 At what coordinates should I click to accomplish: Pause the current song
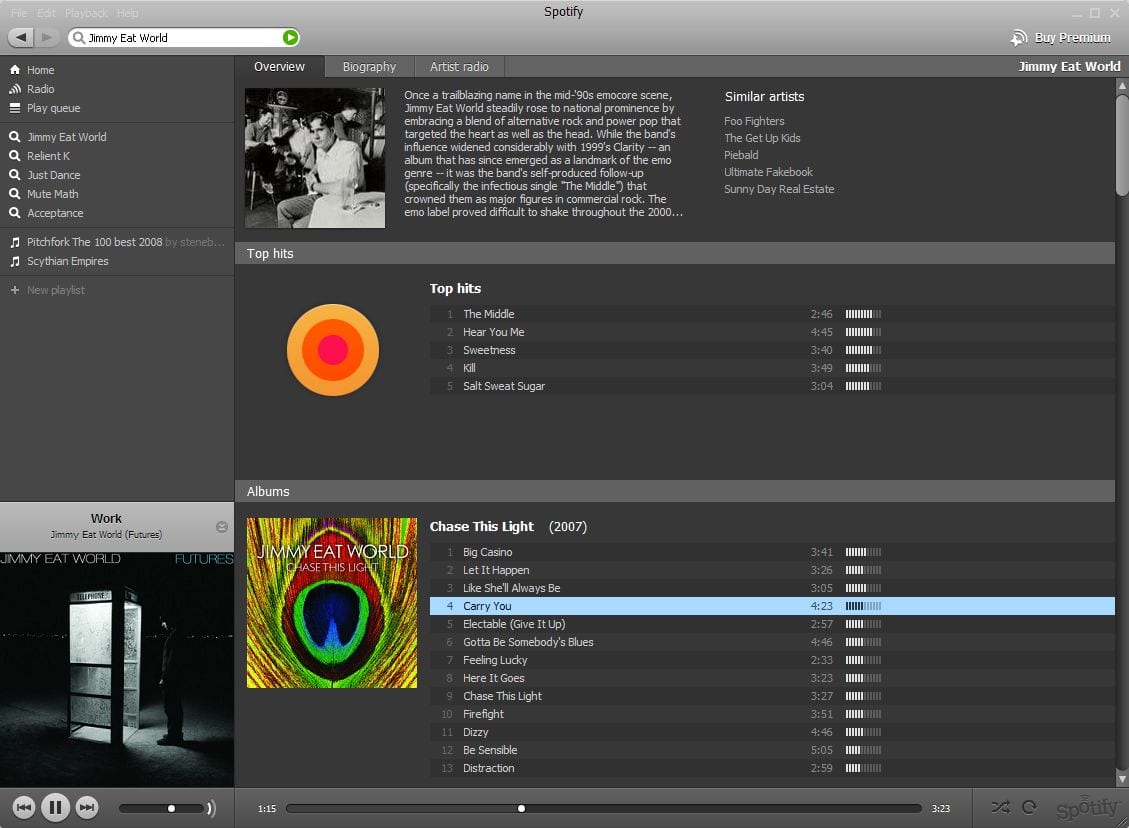pyautogui.click(x=55, y=807)
